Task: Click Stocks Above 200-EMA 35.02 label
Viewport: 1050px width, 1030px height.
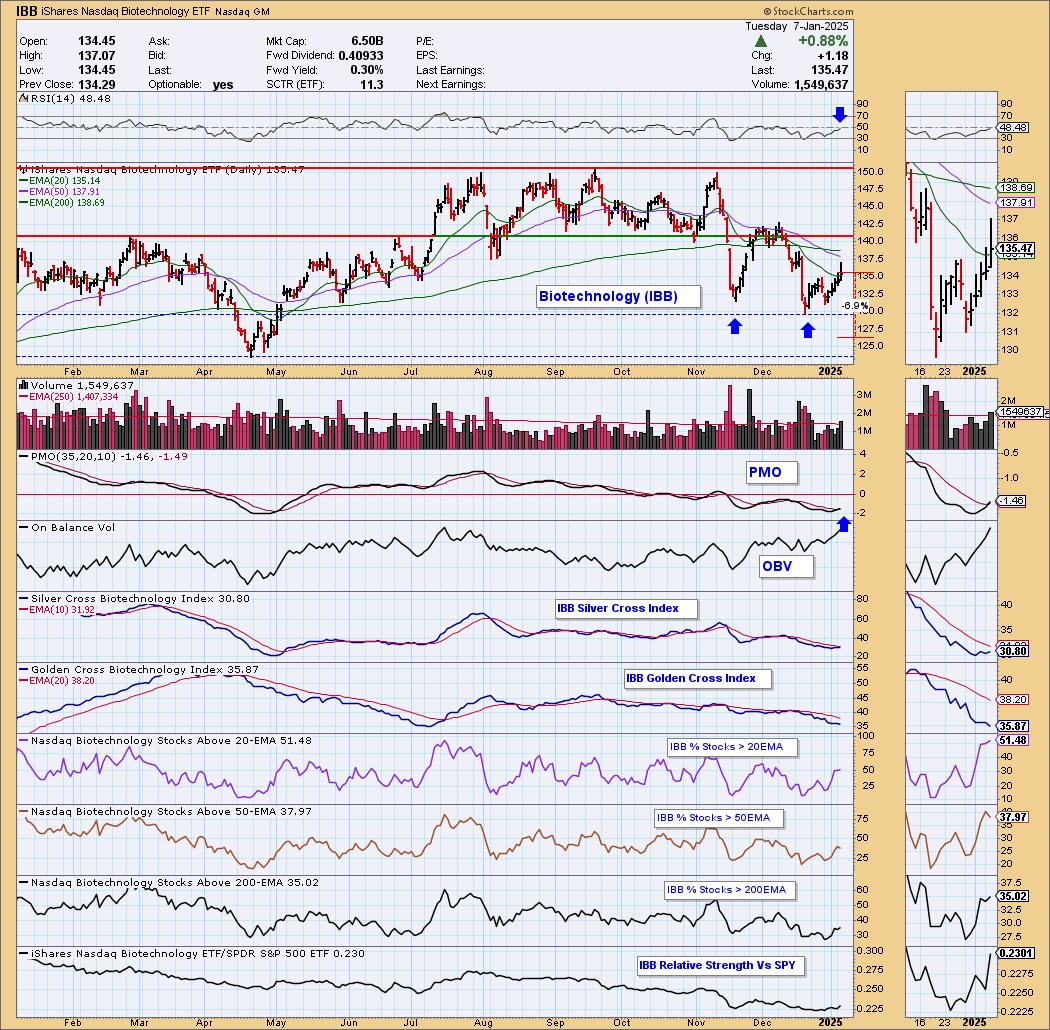Action: 174,883
